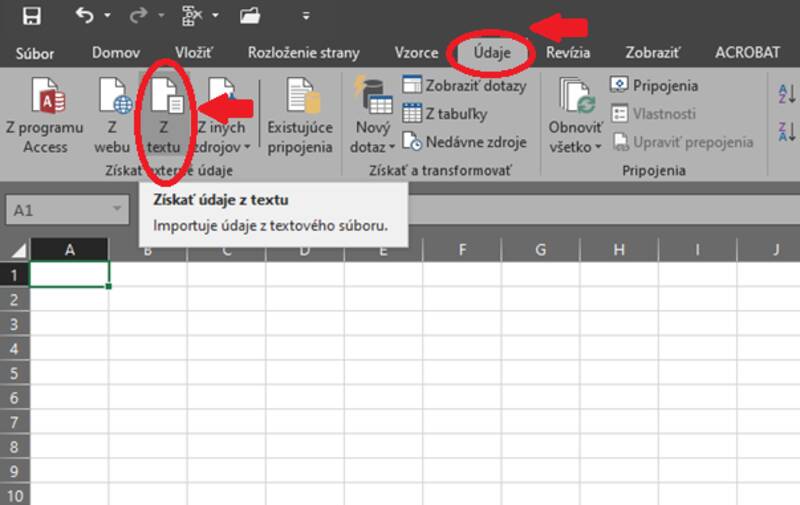Select row 1 header
This screenshot has height=505, width=800.
click(x=14, y=275)
